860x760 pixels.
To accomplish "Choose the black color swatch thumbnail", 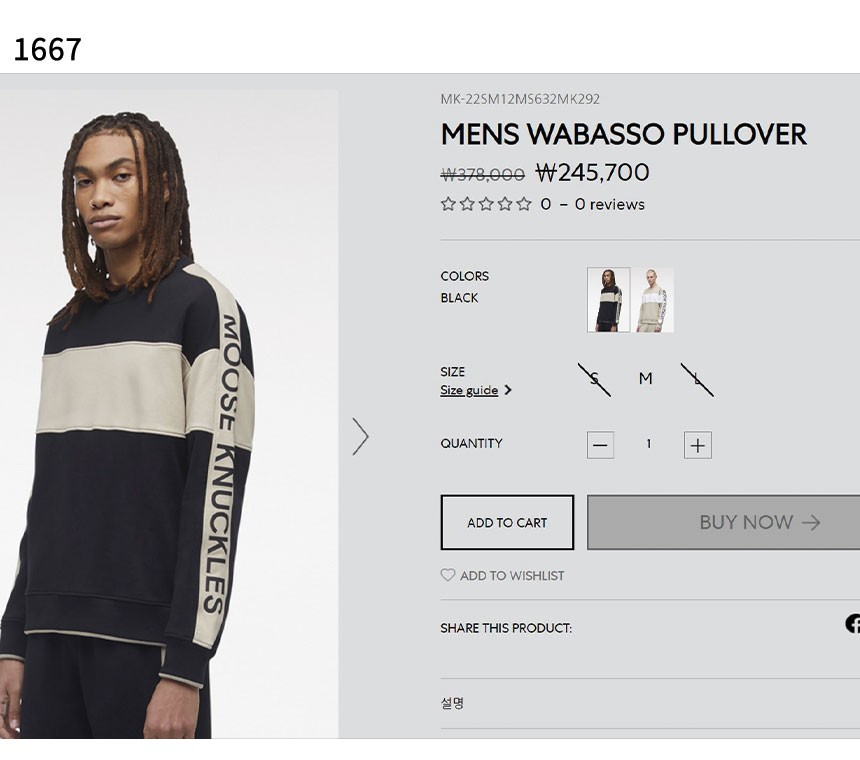I will pos(608,300).
